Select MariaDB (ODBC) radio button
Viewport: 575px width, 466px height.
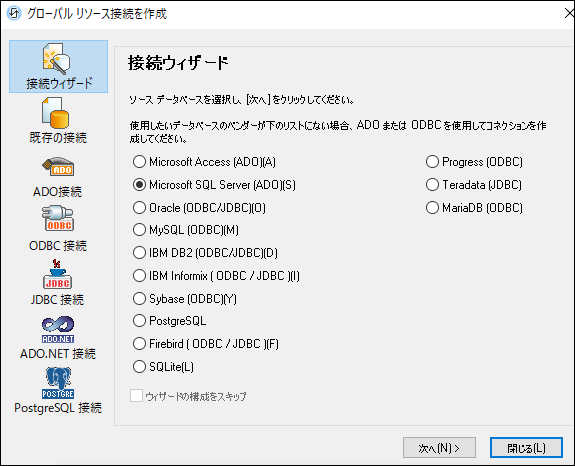click(433, 208)
